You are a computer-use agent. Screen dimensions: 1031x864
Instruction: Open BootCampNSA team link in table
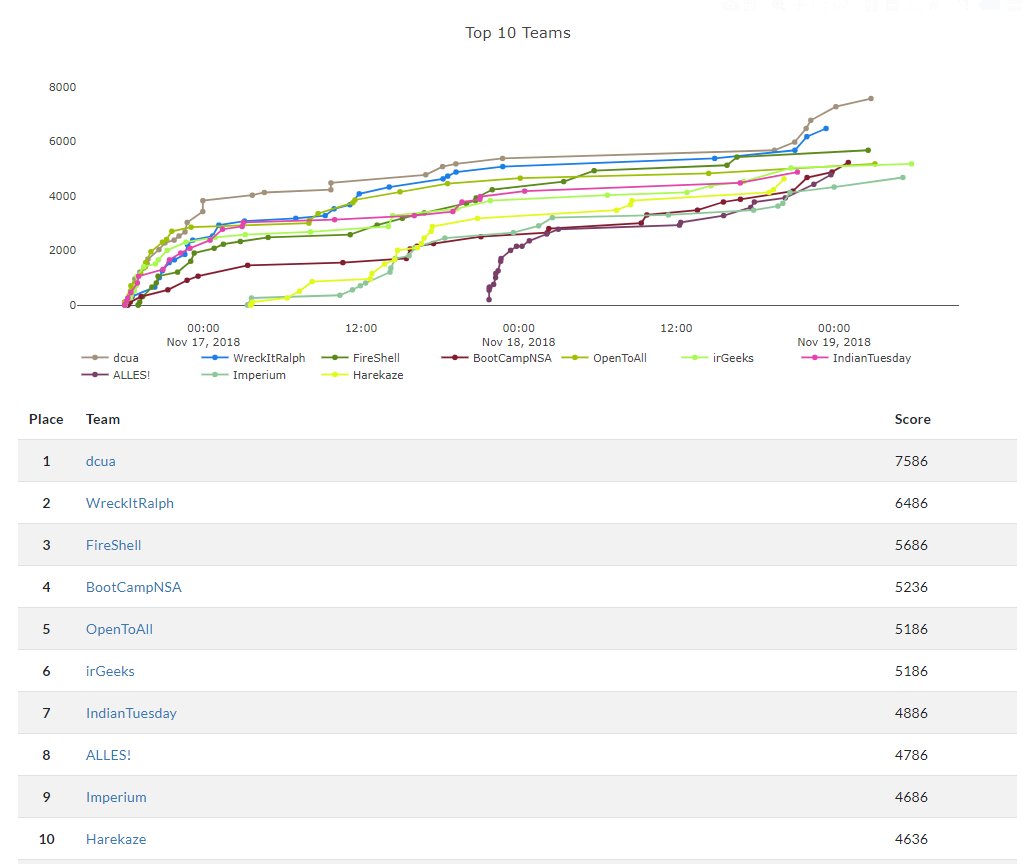pos(133,587)
